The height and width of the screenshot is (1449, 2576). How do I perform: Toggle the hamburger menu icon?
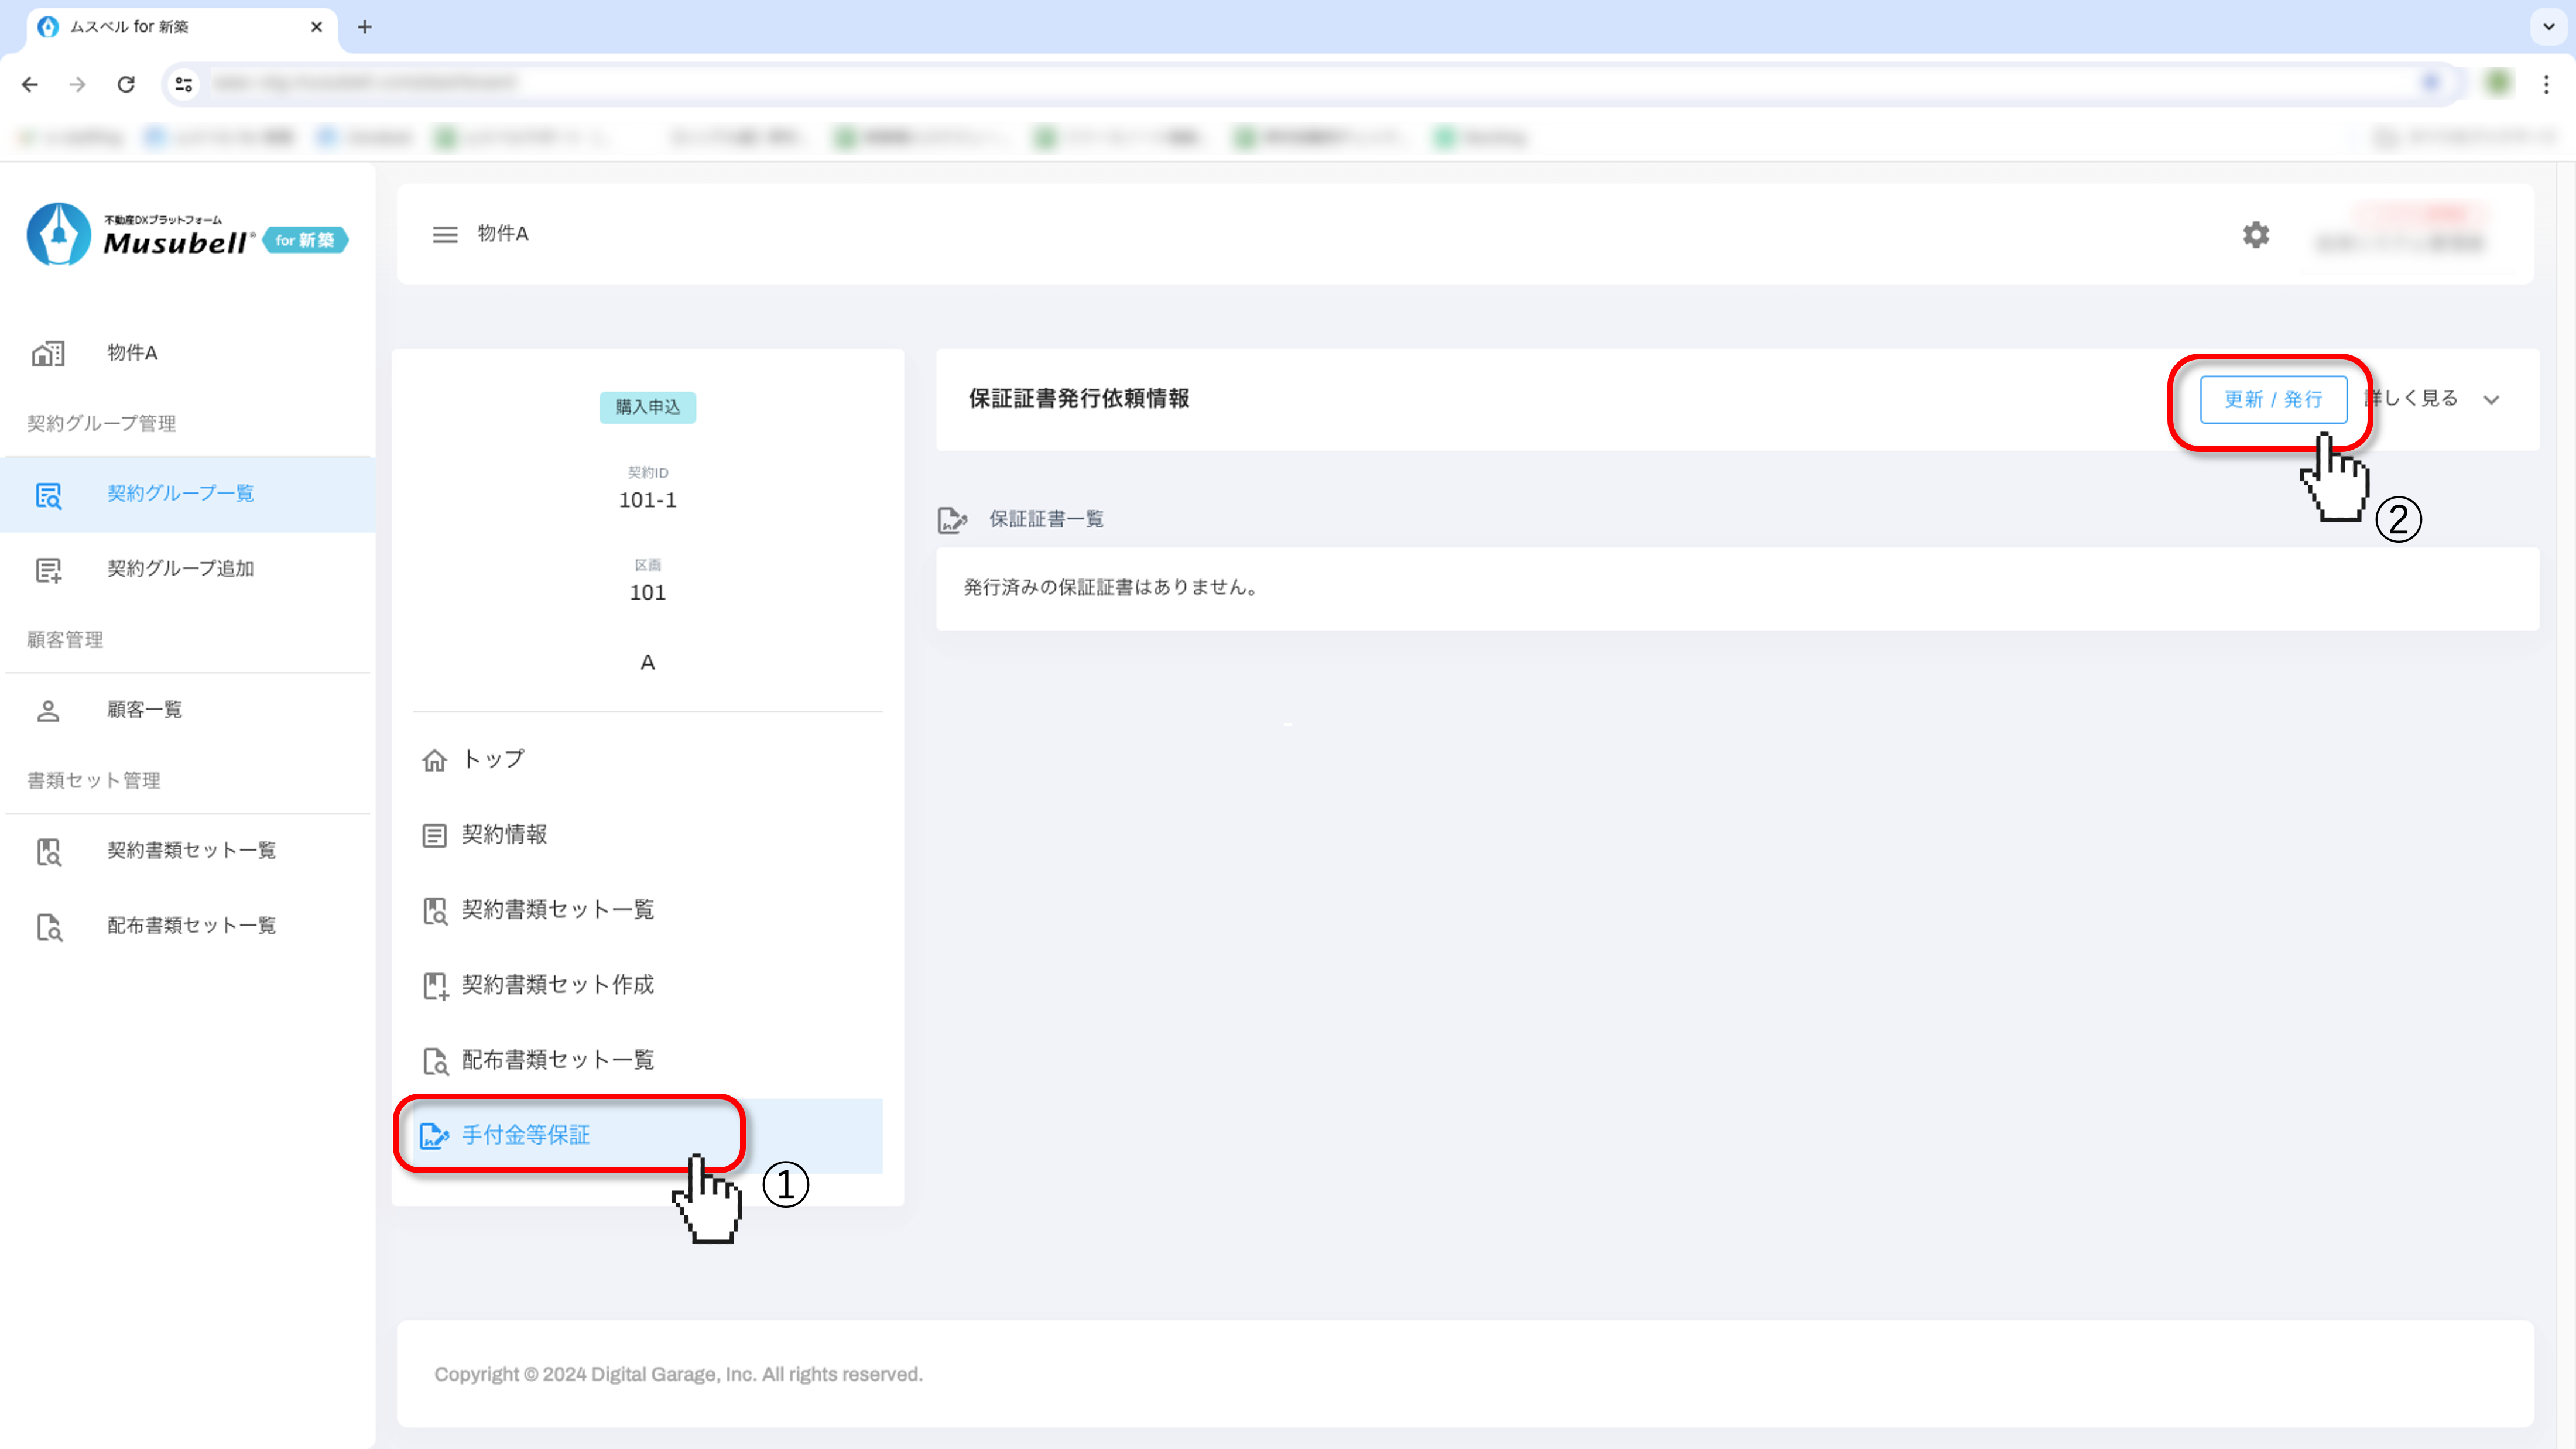[x=445, y=234]
